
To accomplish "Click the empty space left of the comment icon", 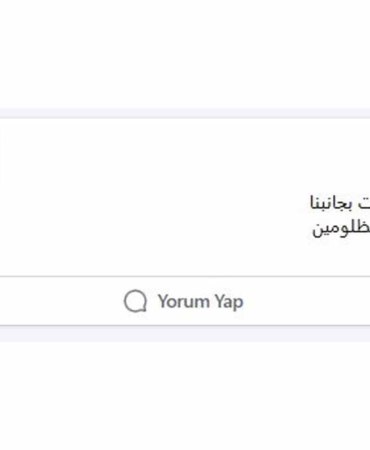I will coord(62,301).
